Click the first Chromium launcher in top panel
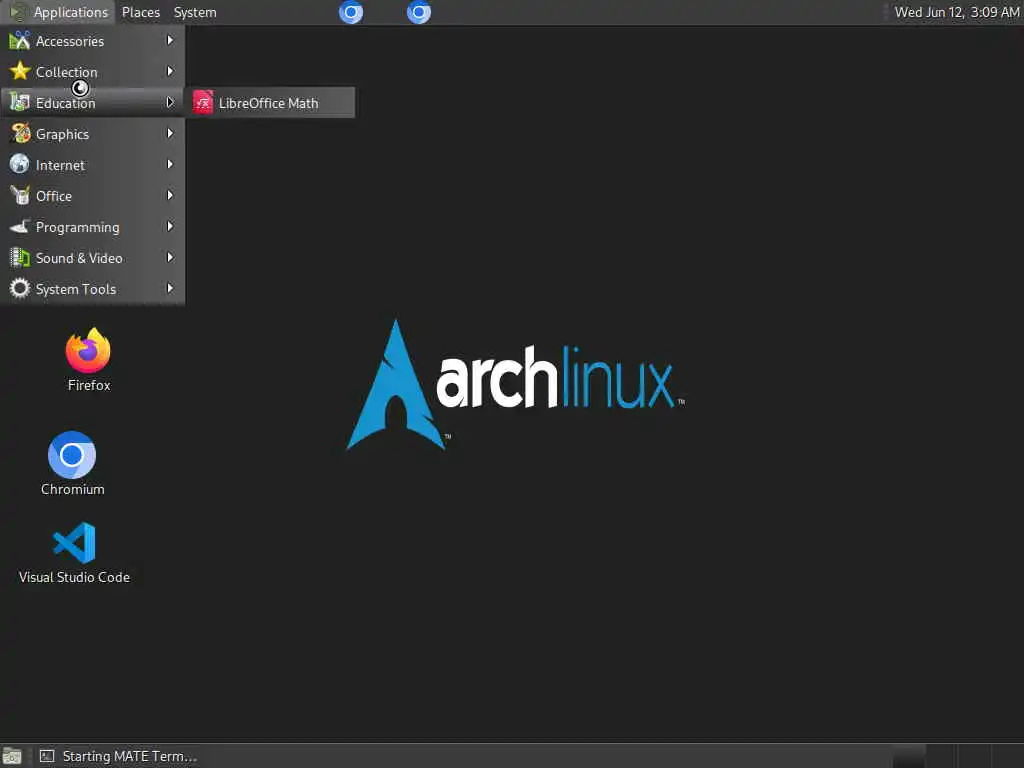 (351, 12)
